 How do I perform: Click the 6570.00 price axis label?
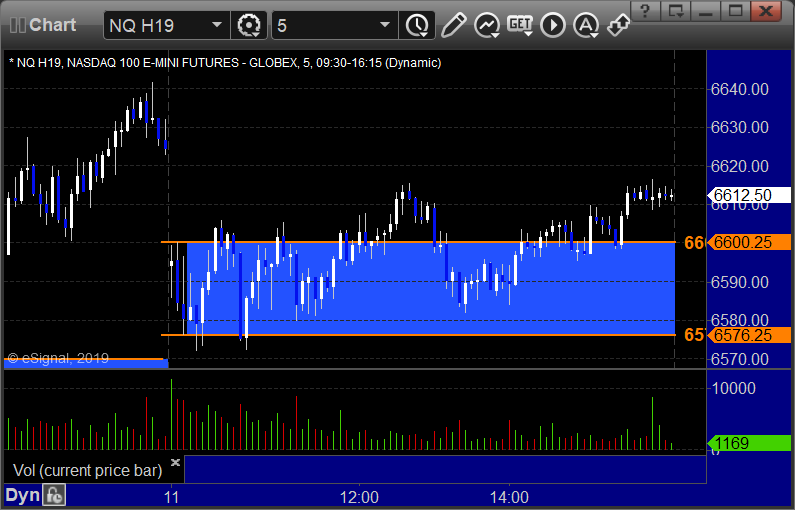[x=740, y=359]
